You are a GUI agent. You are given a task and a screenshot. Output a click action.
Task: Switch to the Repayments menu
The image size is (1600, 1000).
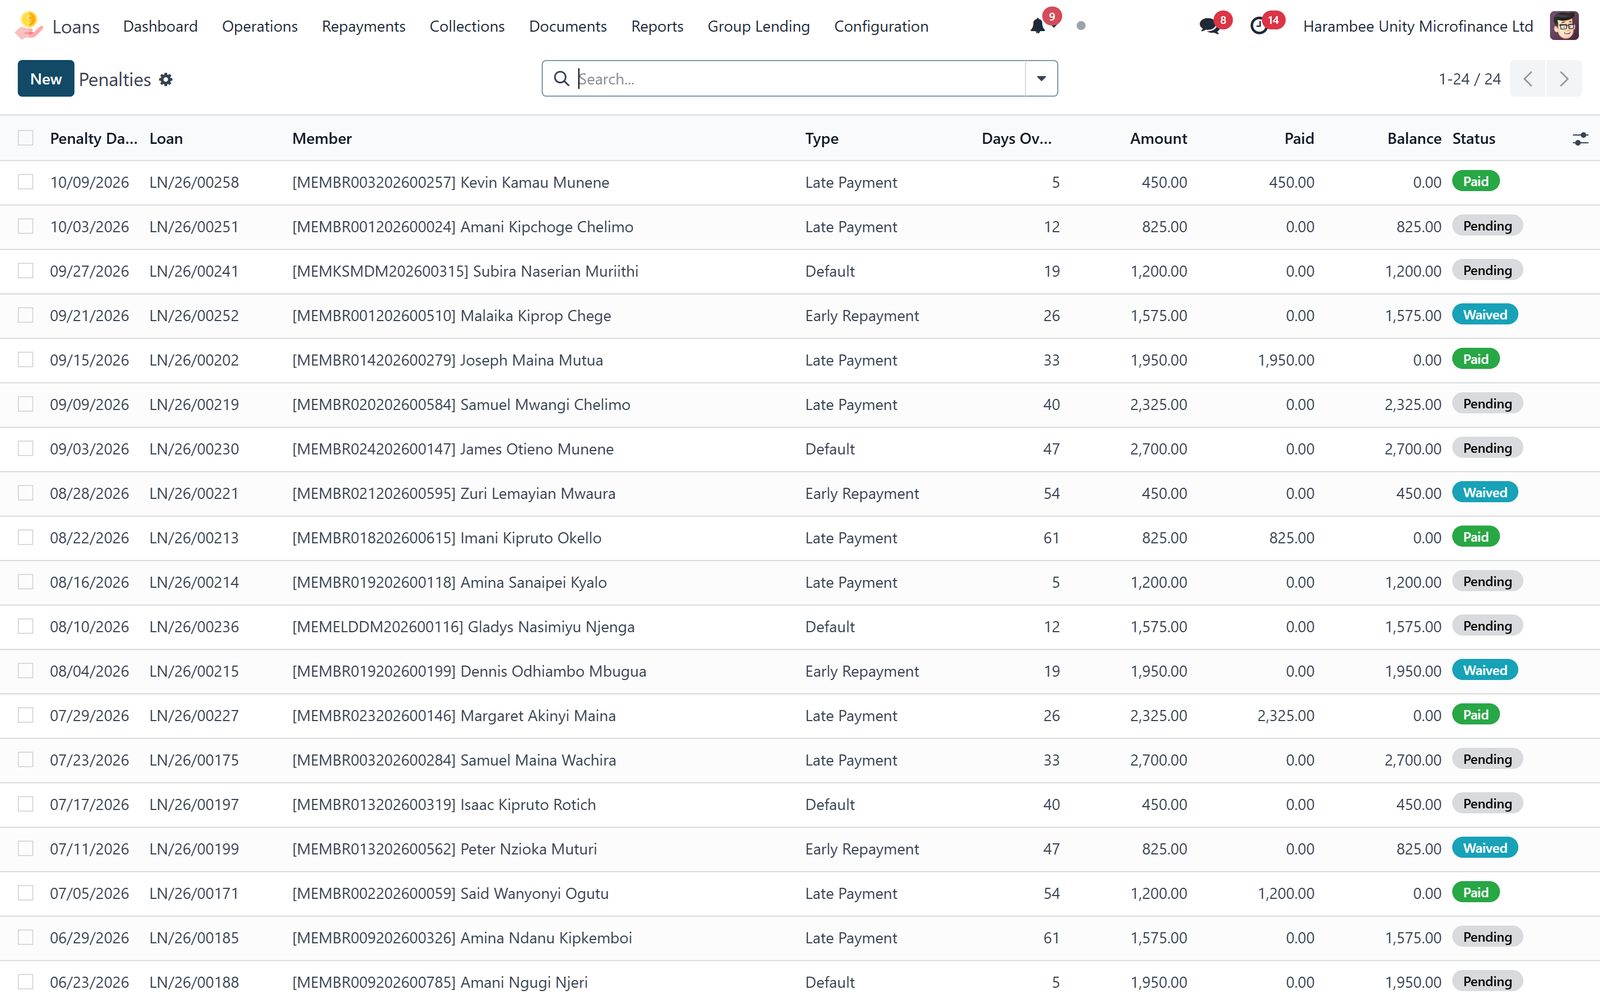point(363,26)
